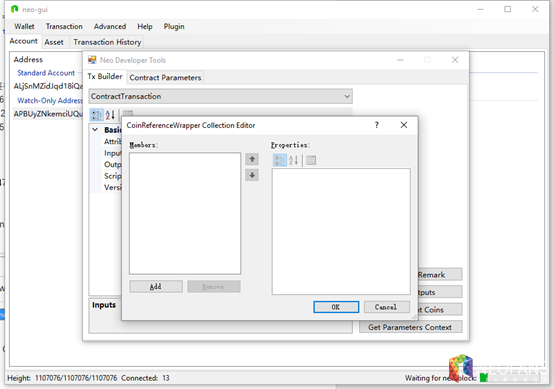Viewport: 554px width, 389px height.
Task: Click Cancel in the Collection Editor
Action: pos(387,307)
